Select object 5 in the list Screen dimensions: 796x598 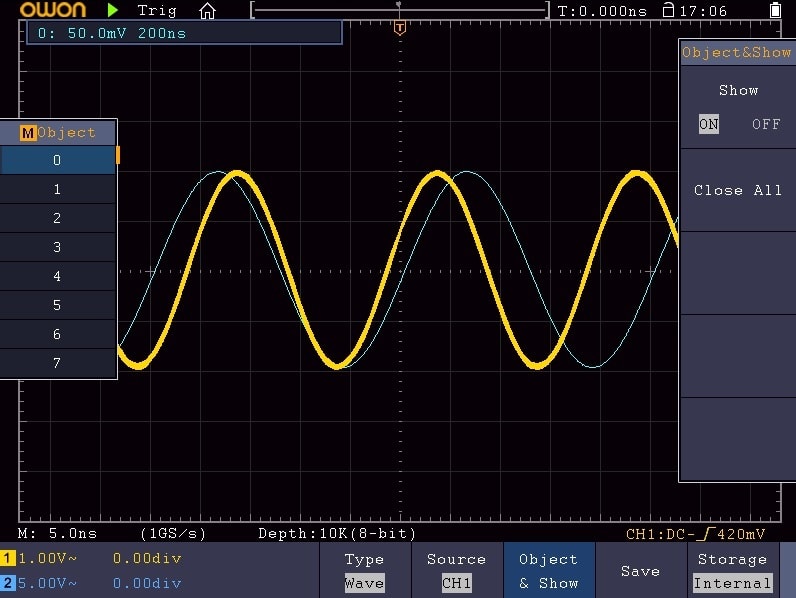[x=57, y=305]
